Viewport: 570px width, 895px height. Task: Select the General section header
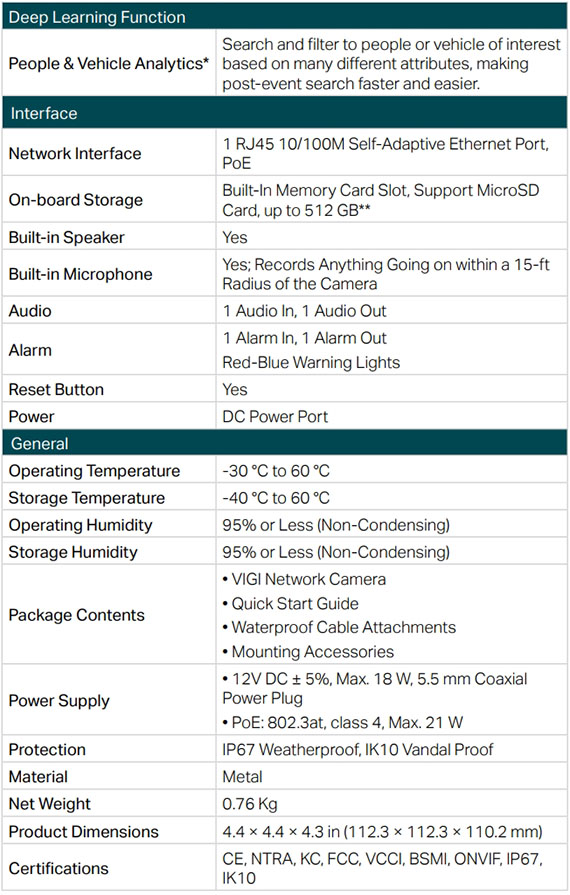click(x=285, y=444)
